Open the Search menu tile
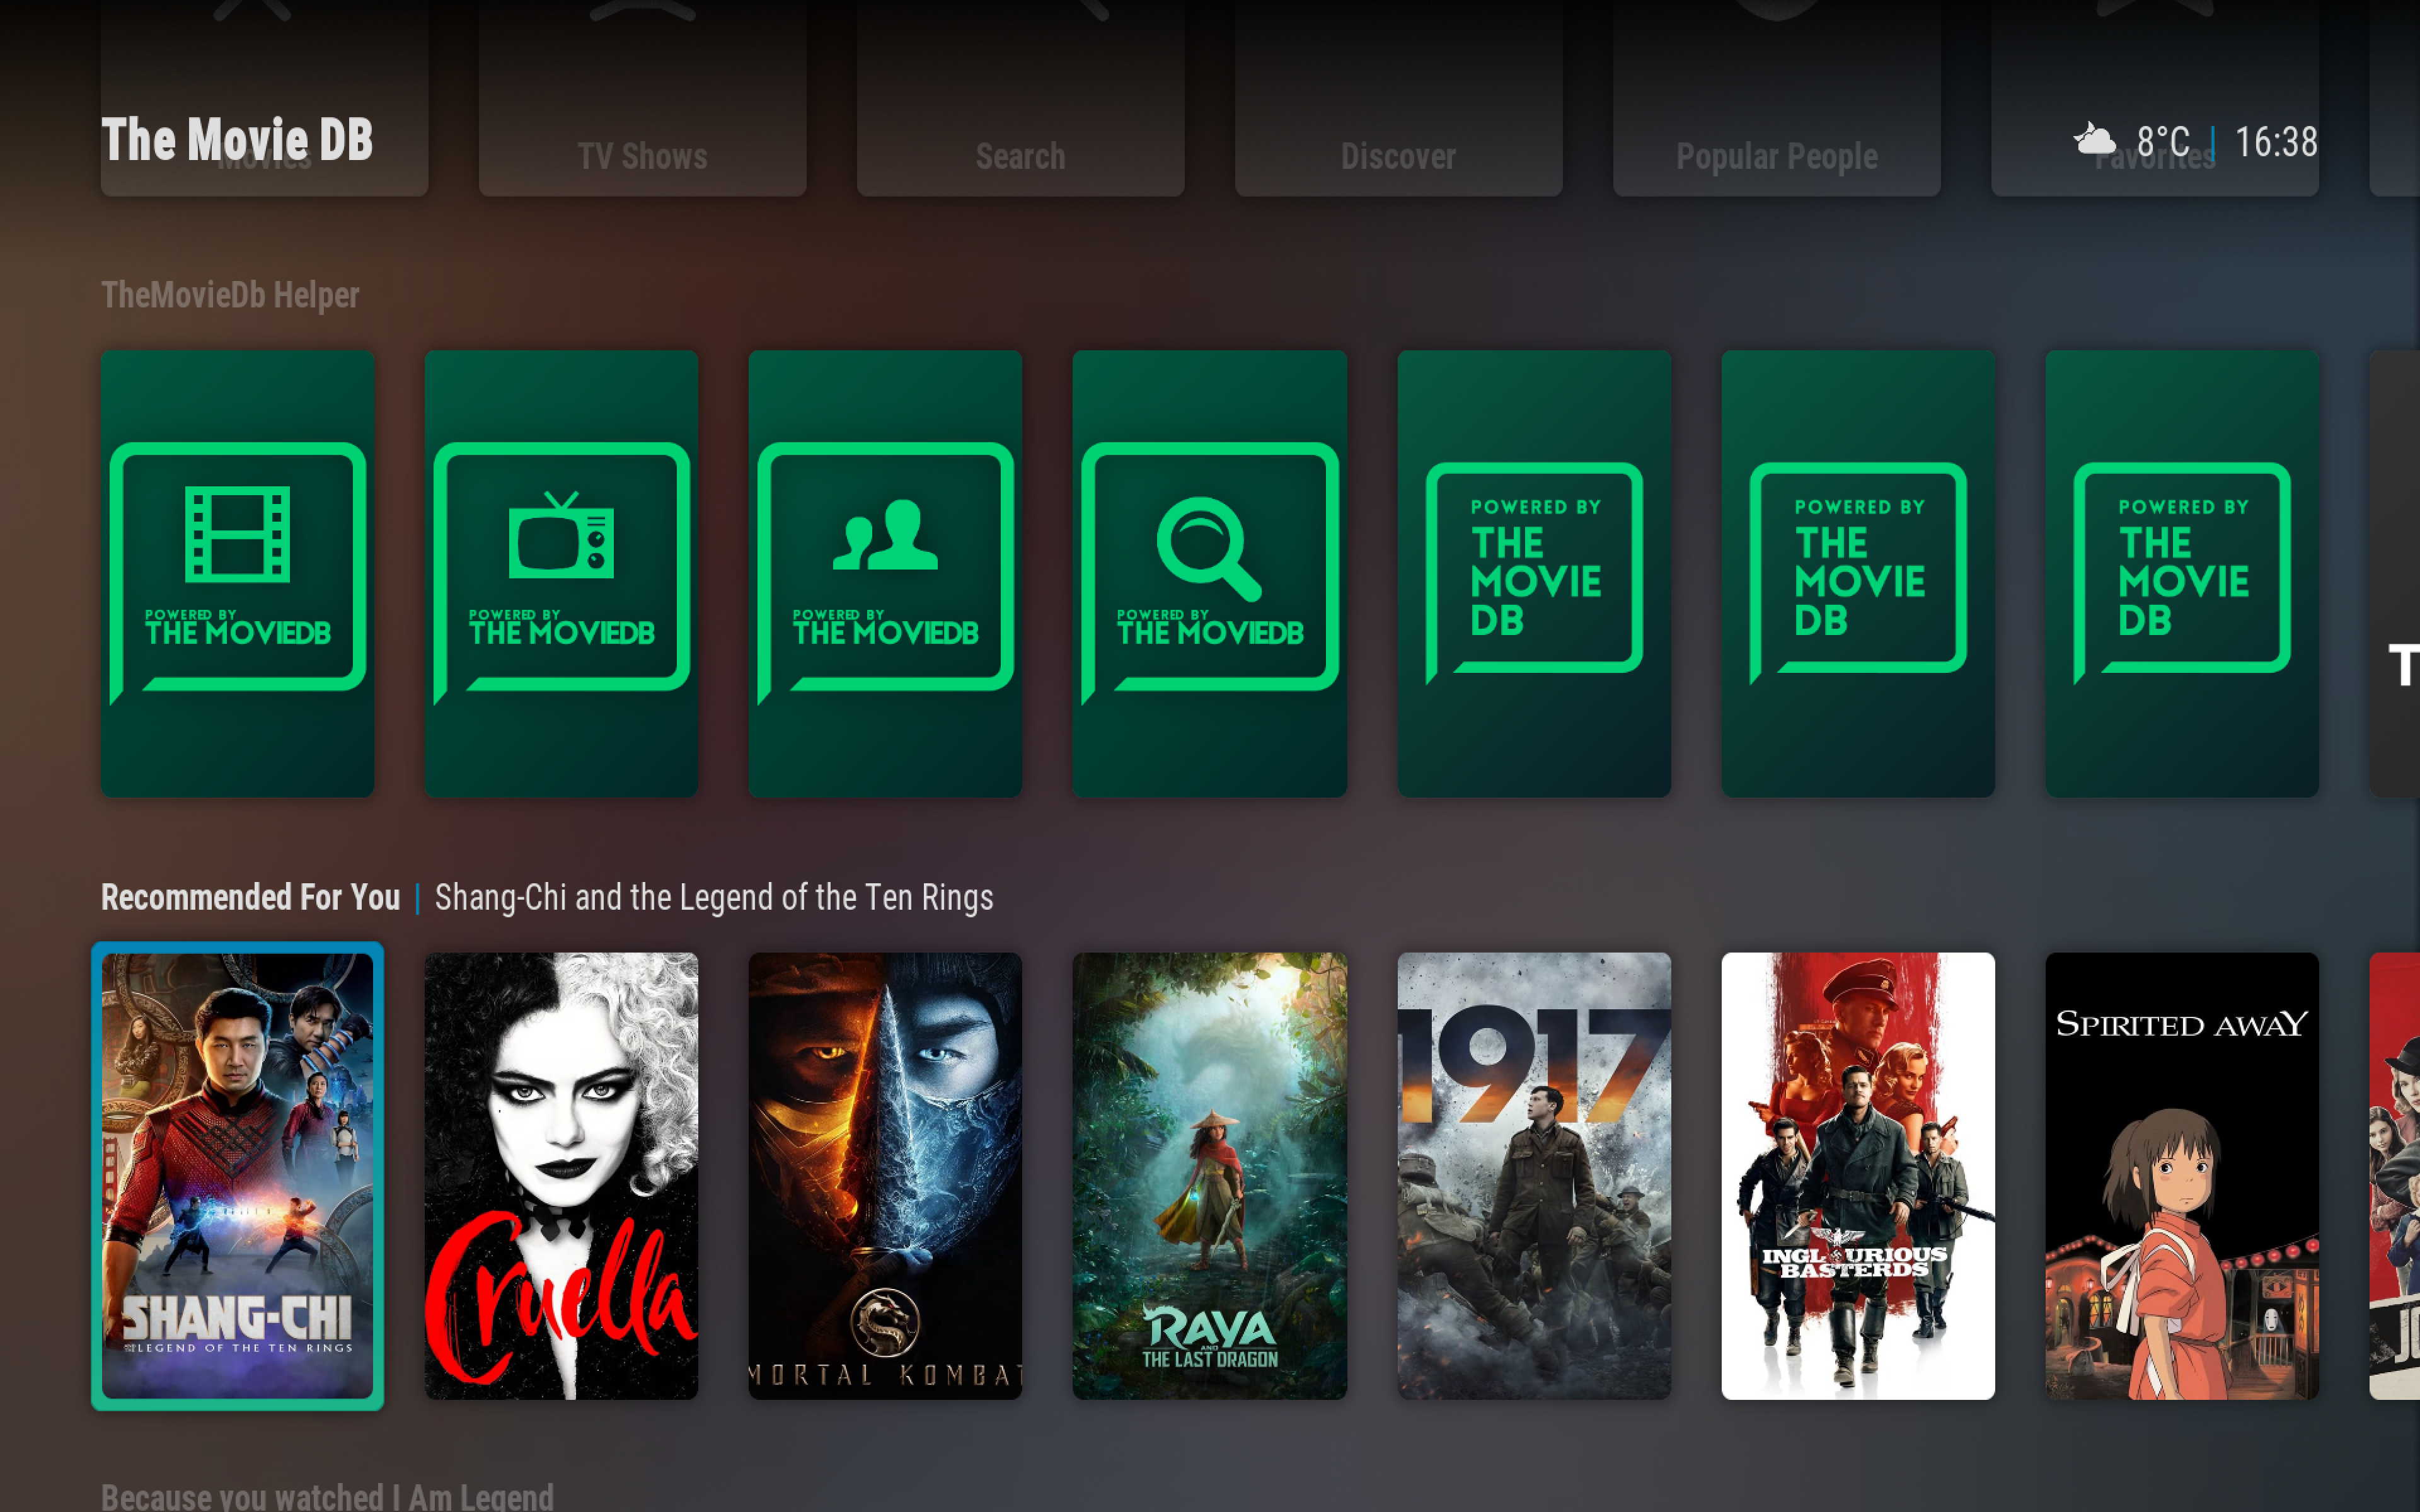The image size is (2420, 1512). click(1020, 98)
